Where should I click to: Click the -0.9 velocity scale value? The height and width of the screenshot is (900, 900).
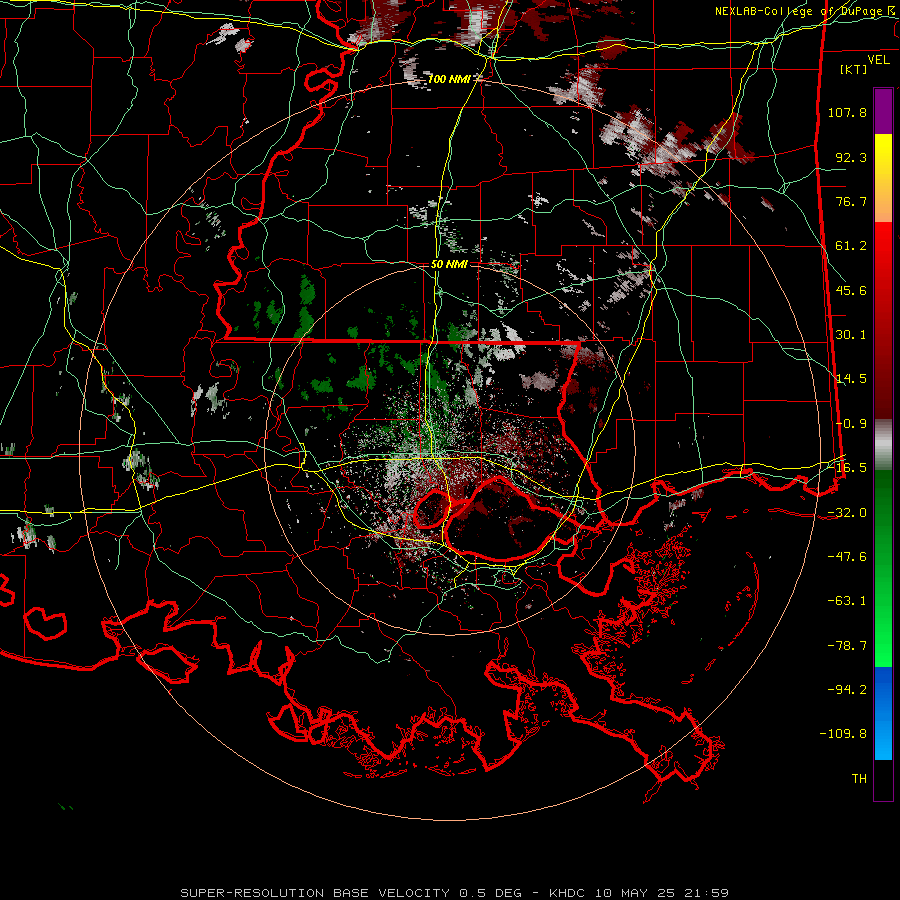pyautogui.click(x=851, y=424)
